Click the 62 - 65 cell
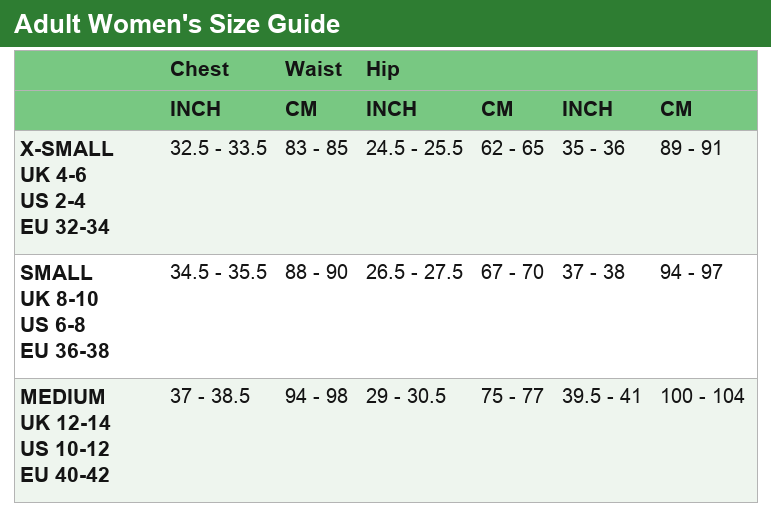The height and width of the screenshot is (530, 771). (x=512, y=148)
